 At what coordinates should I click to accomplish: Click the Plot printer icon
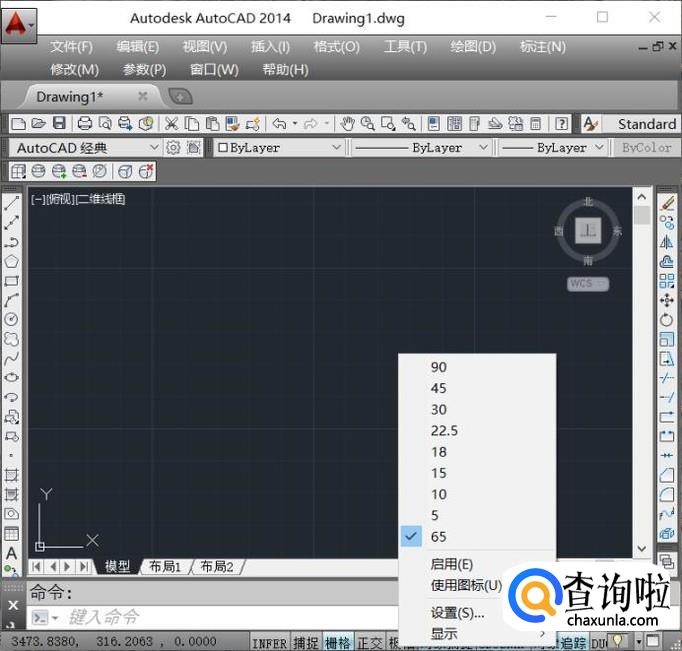pos(84,124)
